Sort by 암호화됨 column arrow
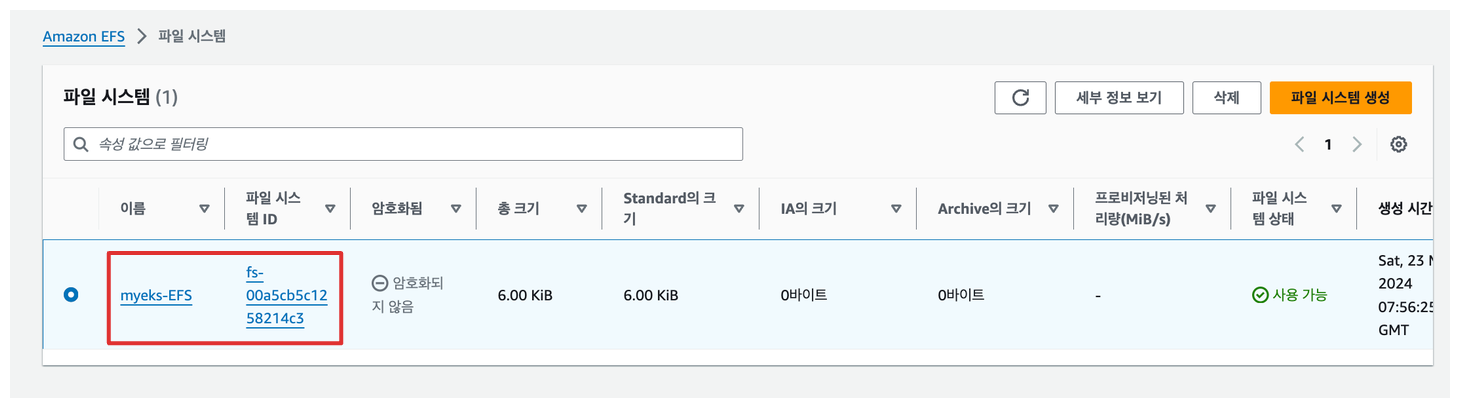This screenshot has width=1460, height=408. (x=456, y=209)
